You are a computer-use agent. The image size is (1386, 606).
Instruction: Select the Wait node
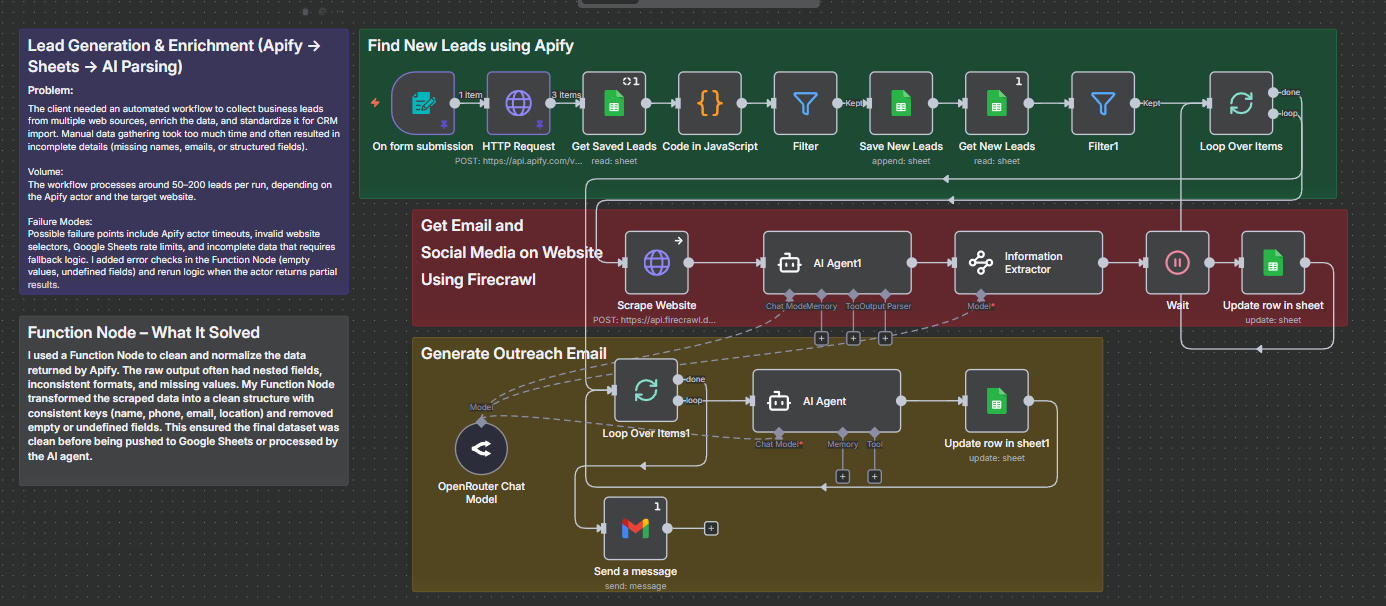tap(1177, 263)
